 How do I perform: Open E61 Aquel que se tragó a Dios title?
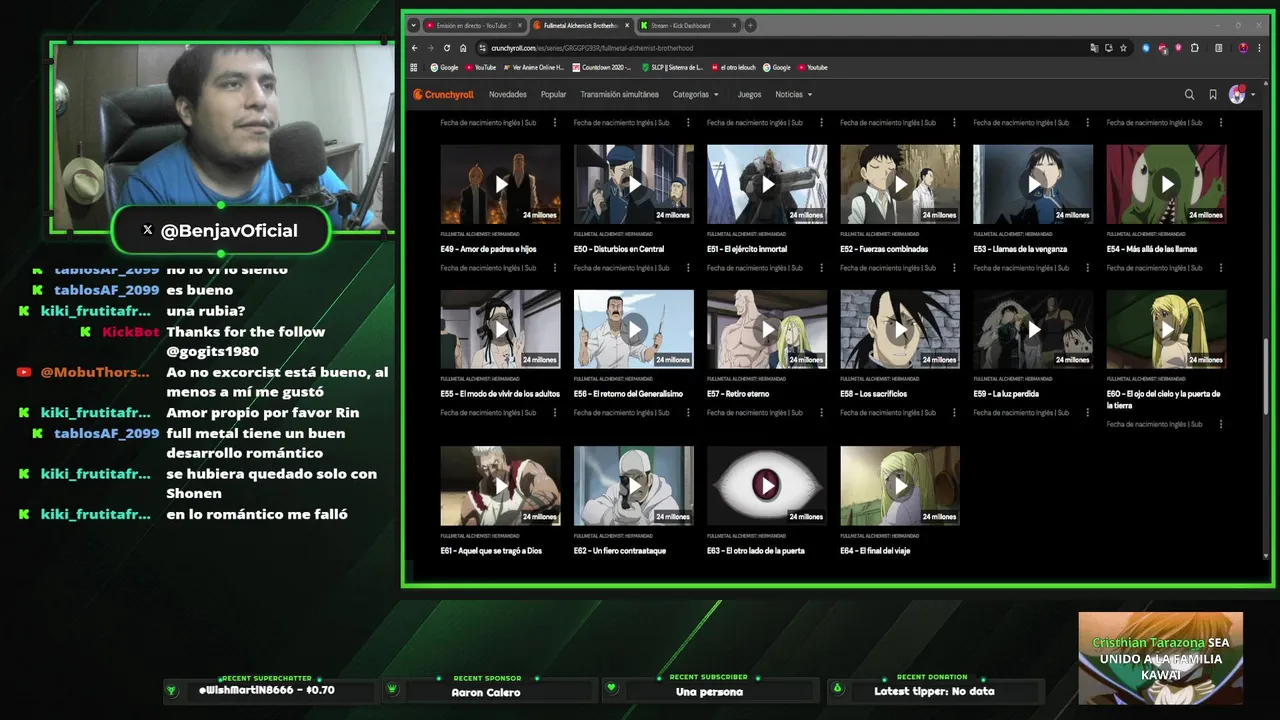tap(491, 551)
